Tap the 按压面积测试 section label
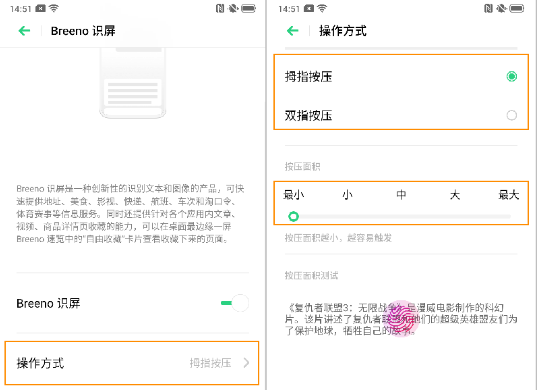The width and height of the screenshot is (539, 390). [x=311, y=275]
